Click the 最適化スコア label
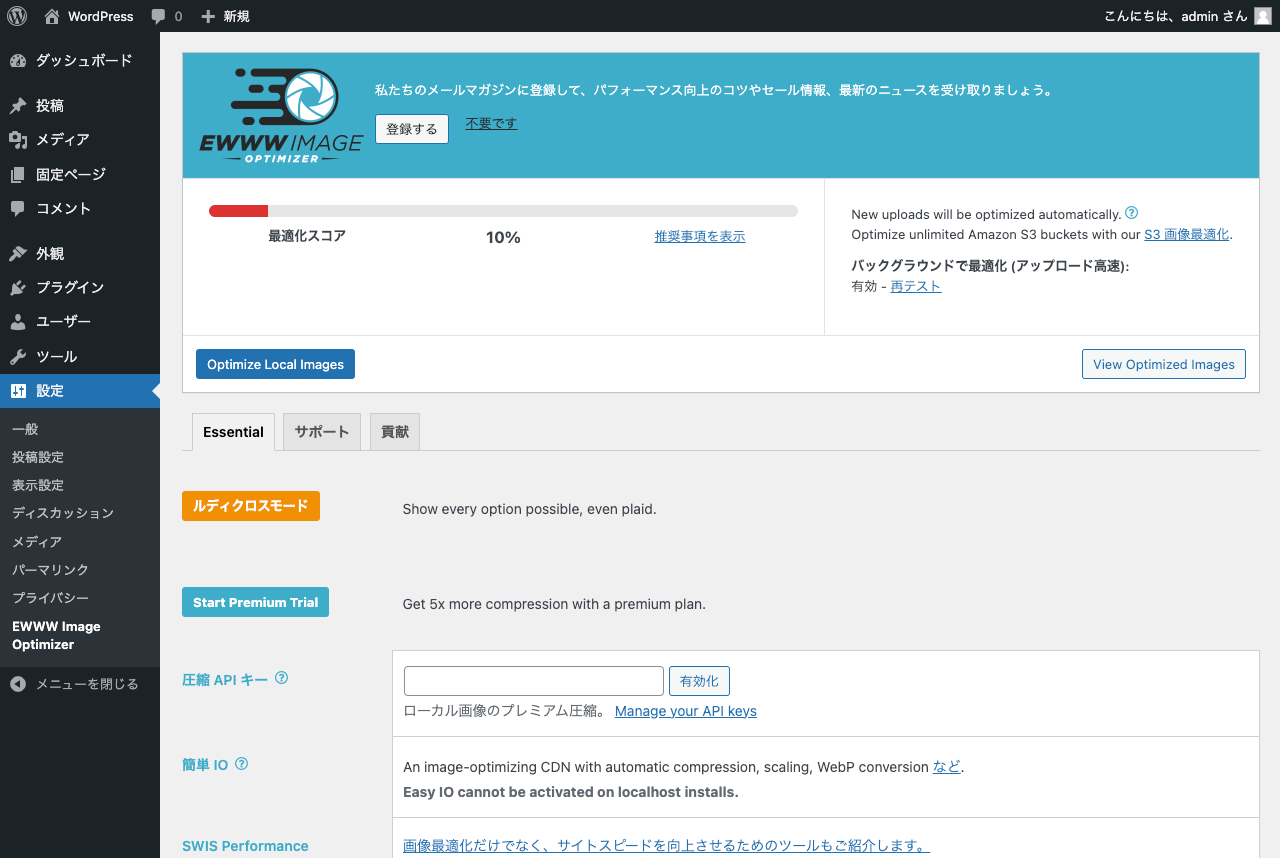 coord(307,237)
